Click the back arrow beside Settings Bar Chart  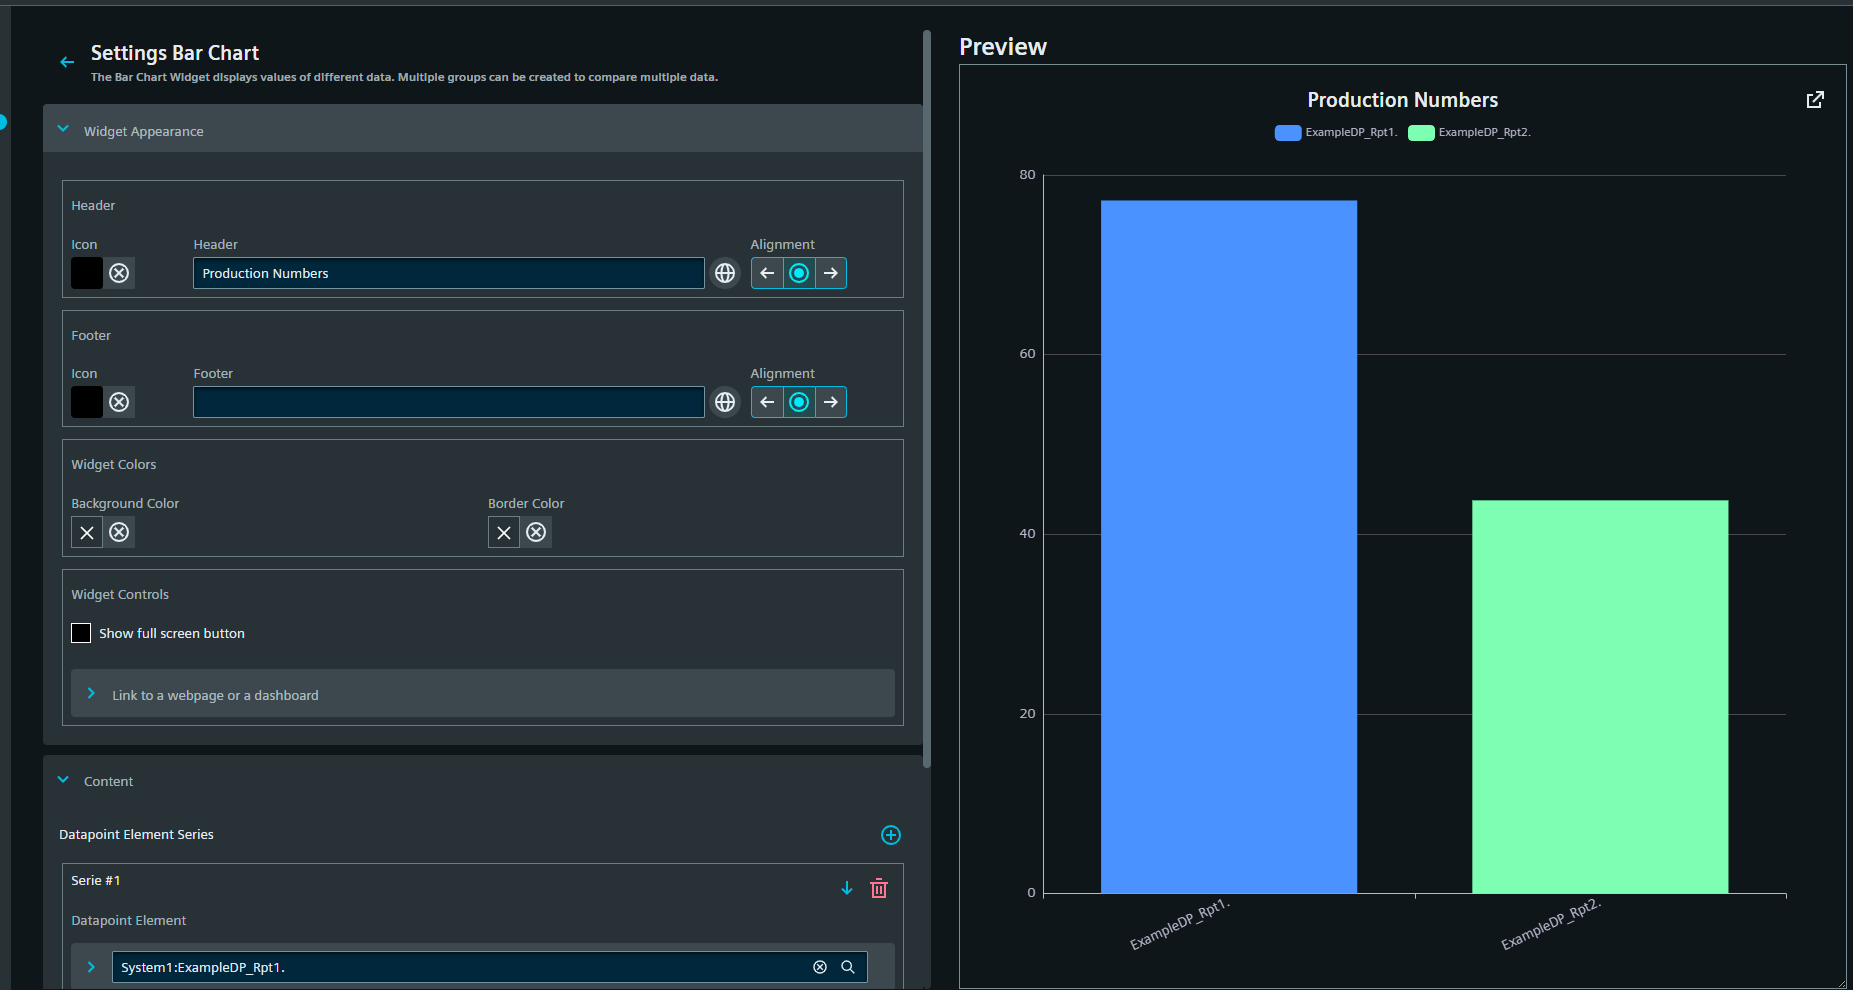tap(67, 62)
